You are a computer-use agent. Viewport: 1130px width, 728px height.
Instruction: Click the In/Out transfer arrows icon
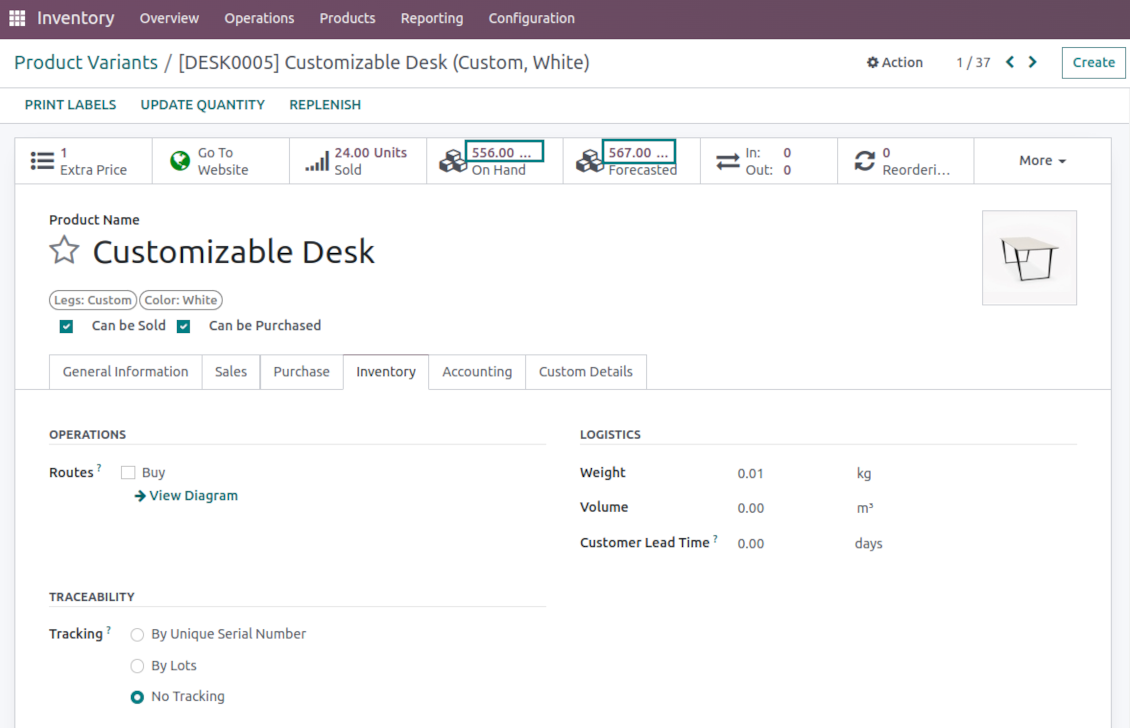coord(728,161)
